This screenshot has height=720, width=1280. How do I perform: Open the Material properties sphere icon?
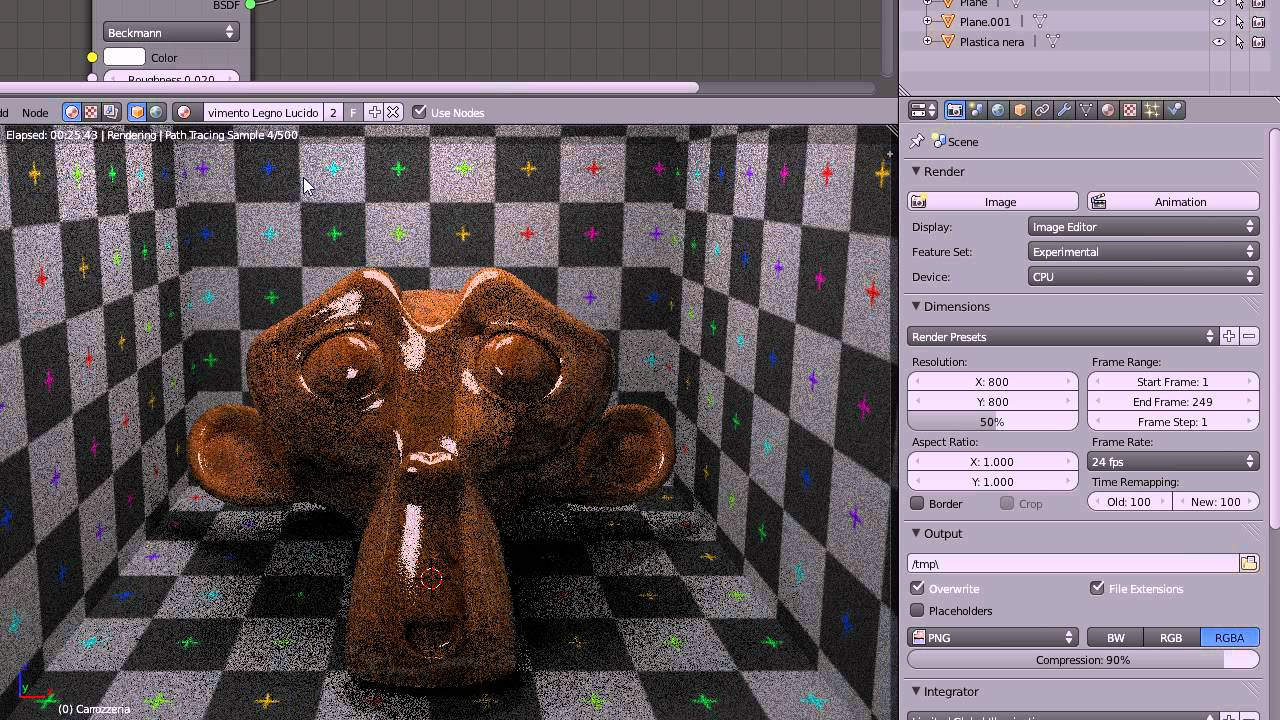click(1108, 110)
